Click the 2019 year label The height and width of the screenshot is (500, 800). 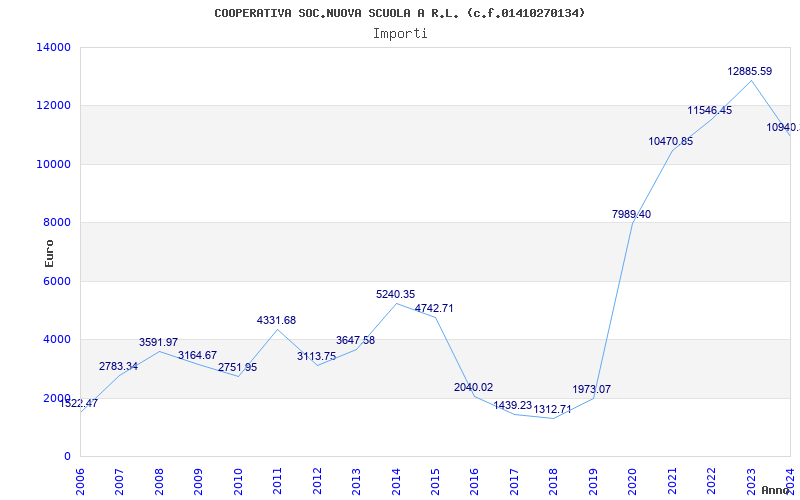pos(593,481)
